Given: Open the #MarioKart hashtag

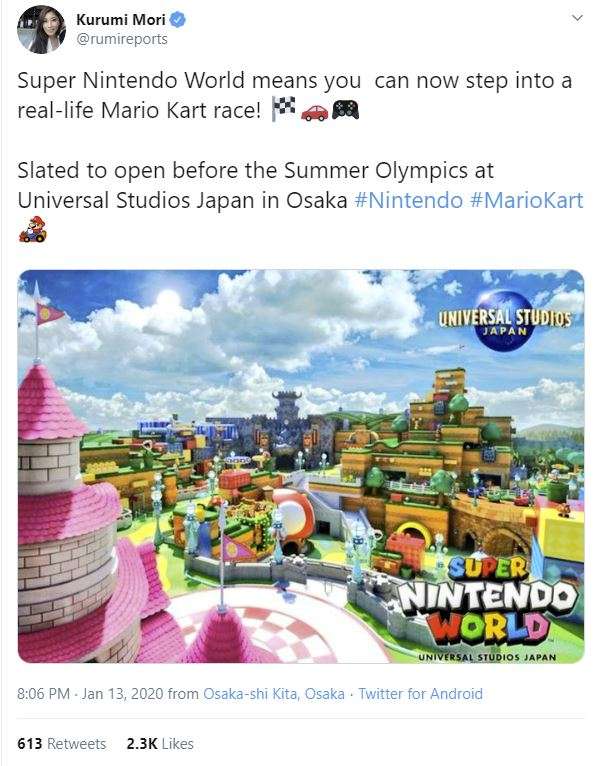Looking at the screenshot, I should [x=527, y=200].
